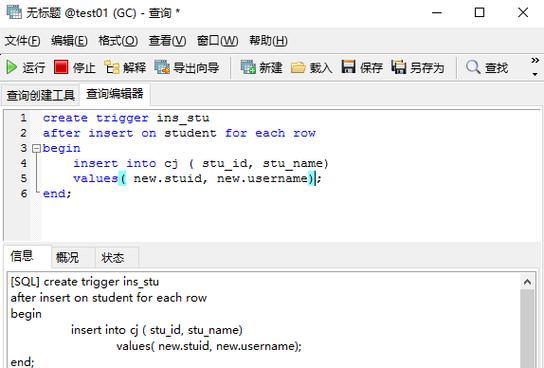Select the 查询编辑器 tab
Viewport: 544px width, 368px height.
coord(114,94)
